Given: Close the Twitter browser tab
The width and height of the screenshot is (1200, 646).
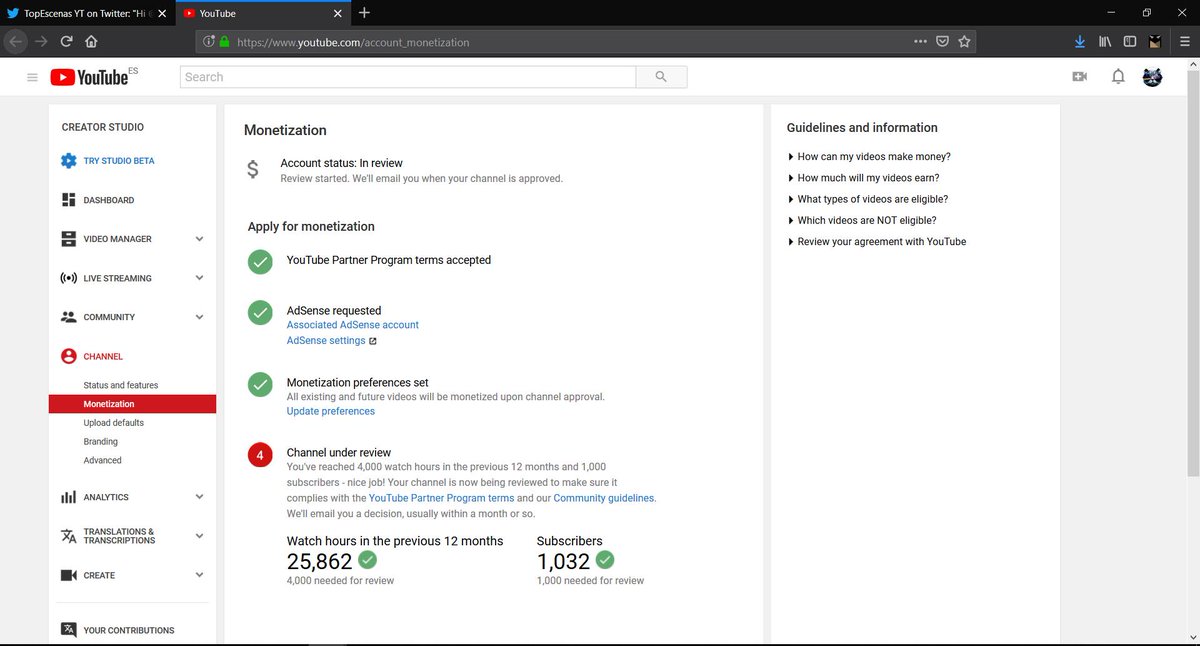Looking at the screenshot, I should point(162,13).
